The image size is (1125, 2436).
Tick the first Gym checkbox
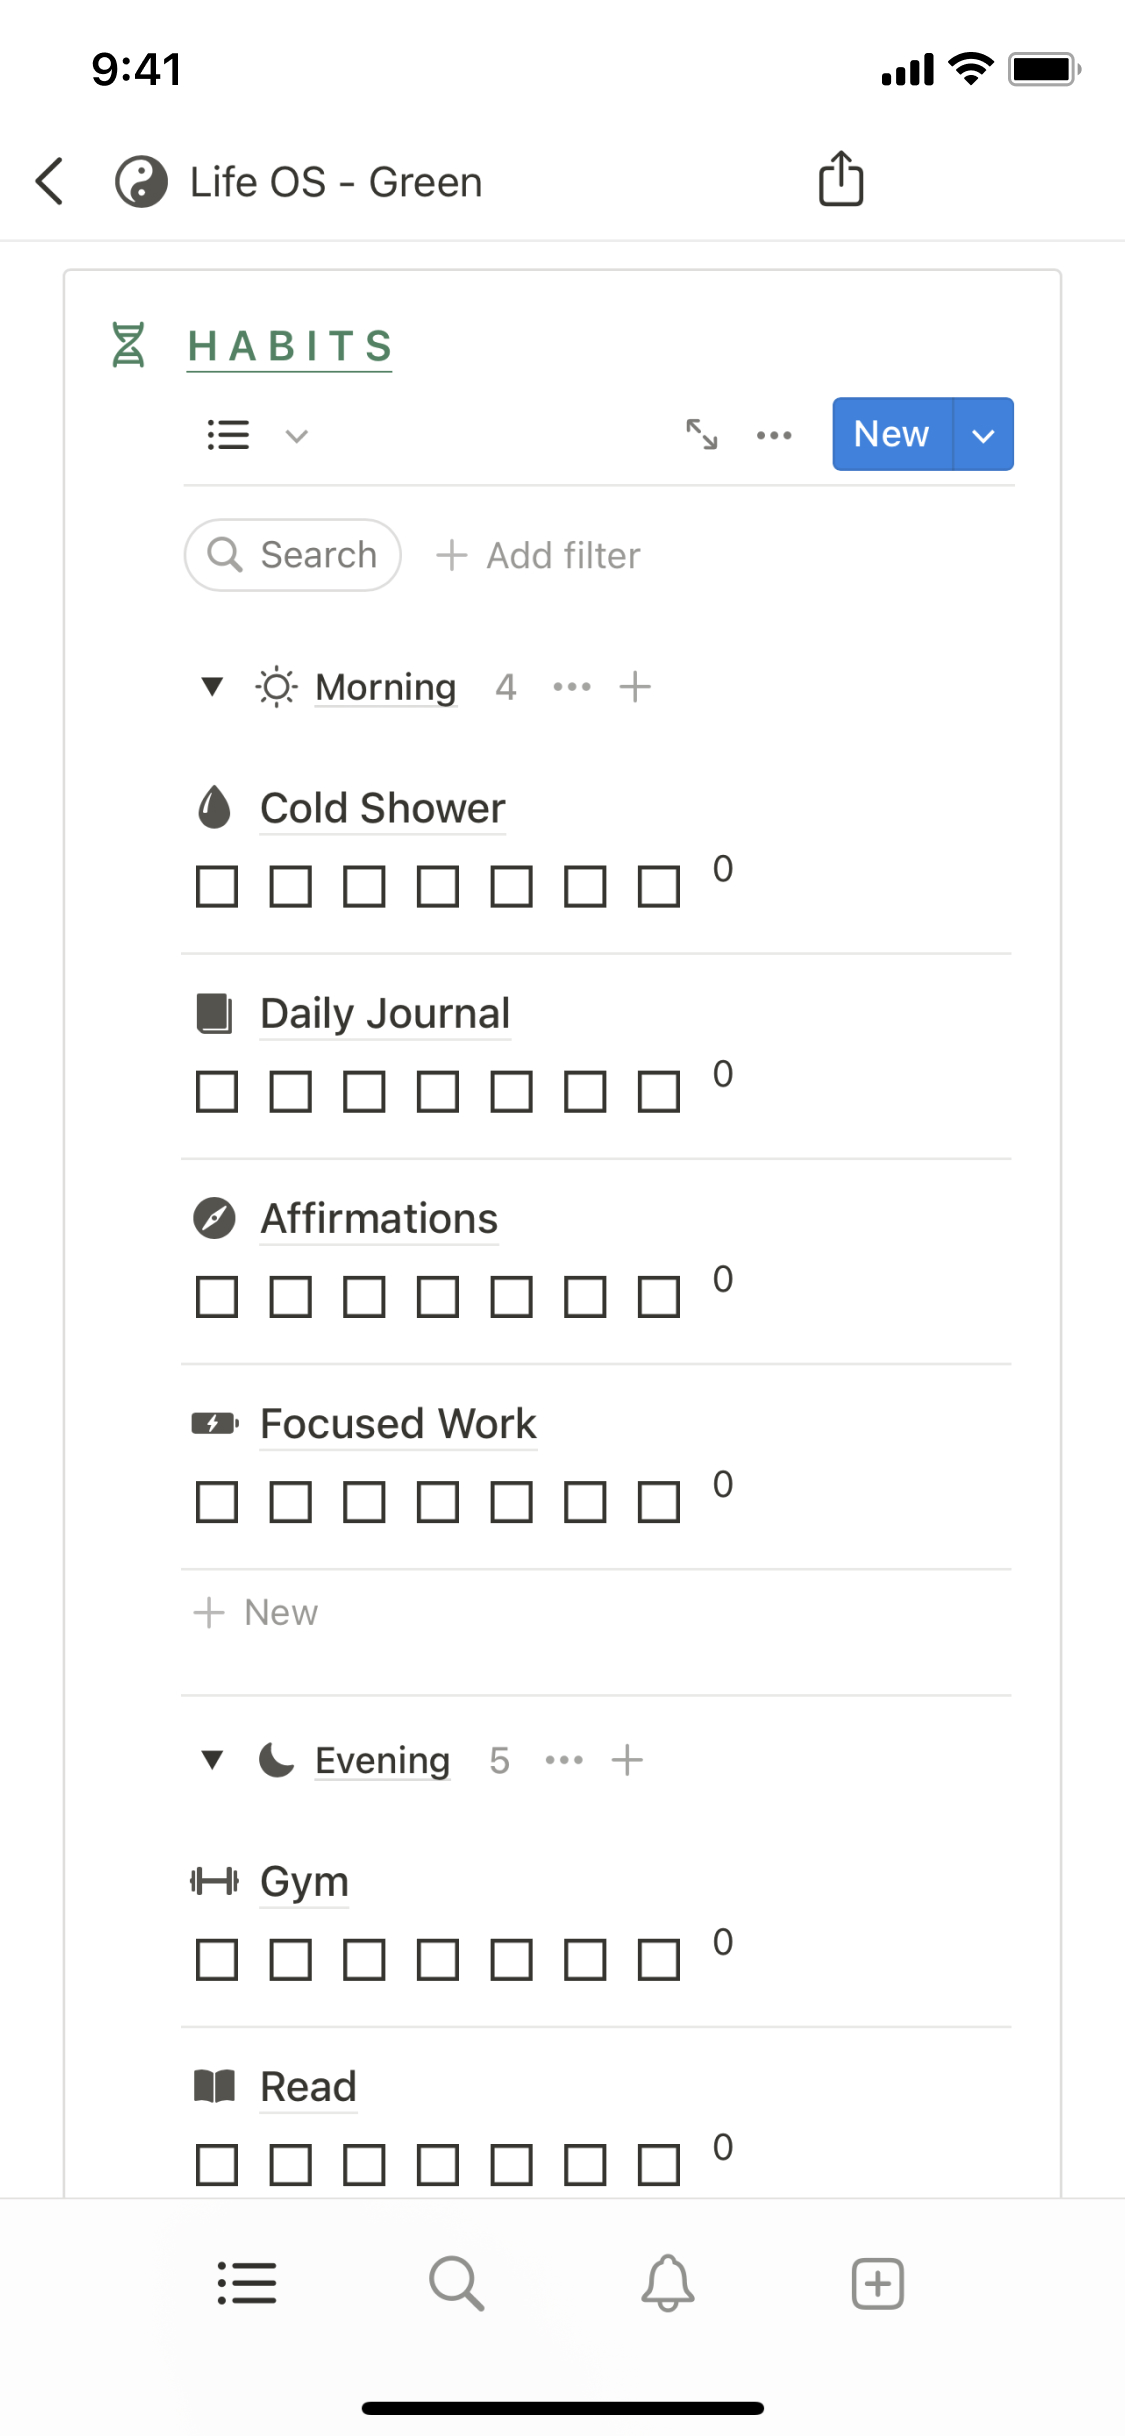tap(217, 1960)
